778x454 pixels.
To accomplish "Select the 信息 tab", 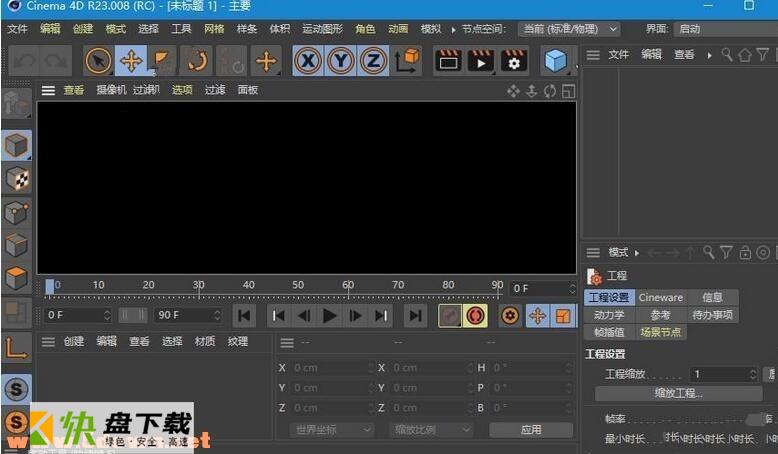I will (x=713, y=298).
